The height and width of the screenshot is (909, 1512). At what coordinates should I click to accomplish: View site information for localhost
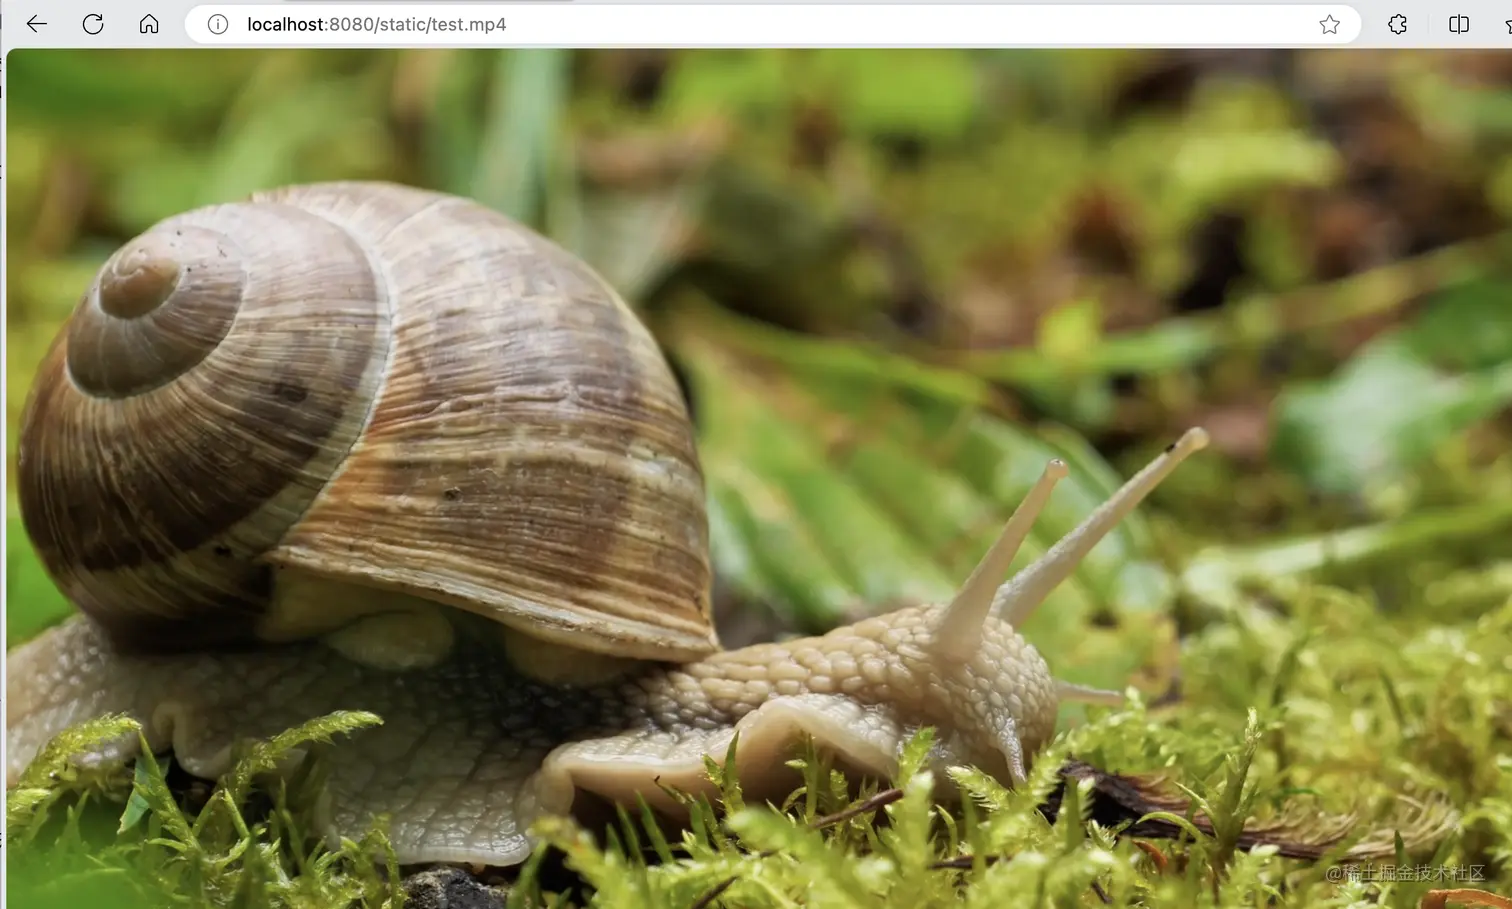coord(218,24)
